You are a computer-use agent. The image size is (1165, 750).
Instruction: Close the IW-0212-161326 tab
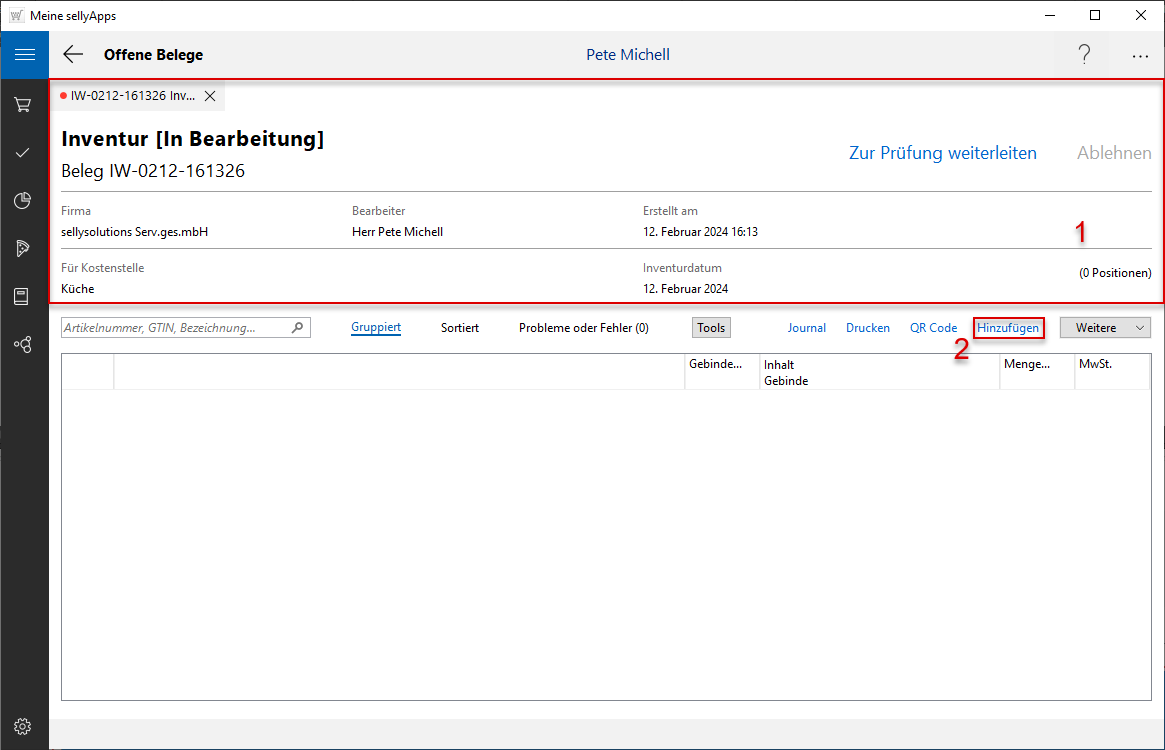click(210, 96)
